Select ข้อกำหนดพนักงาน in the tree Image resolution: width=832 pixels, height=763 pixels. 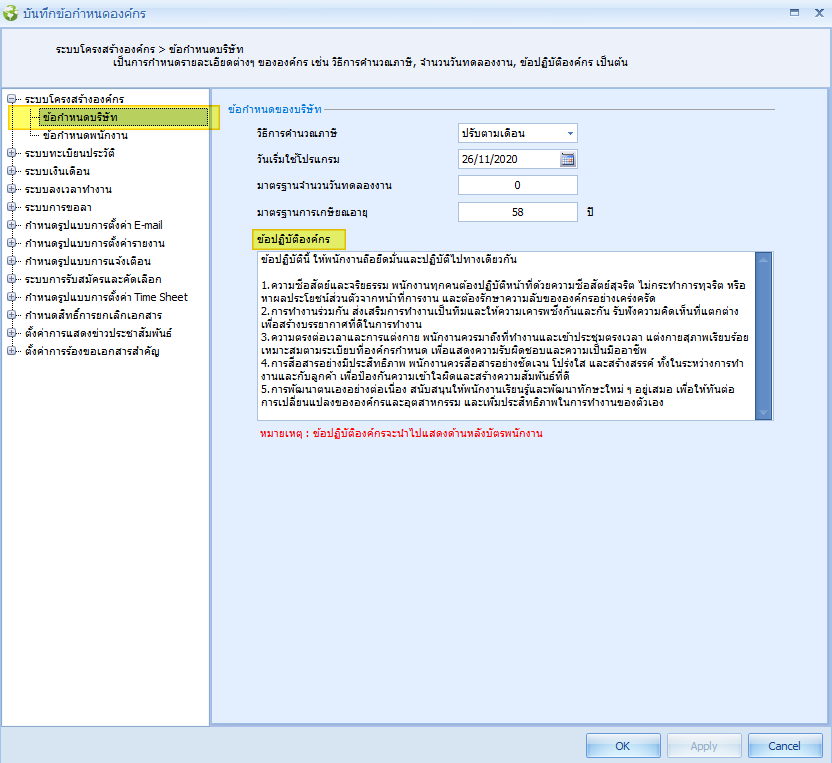pos(85,135)
